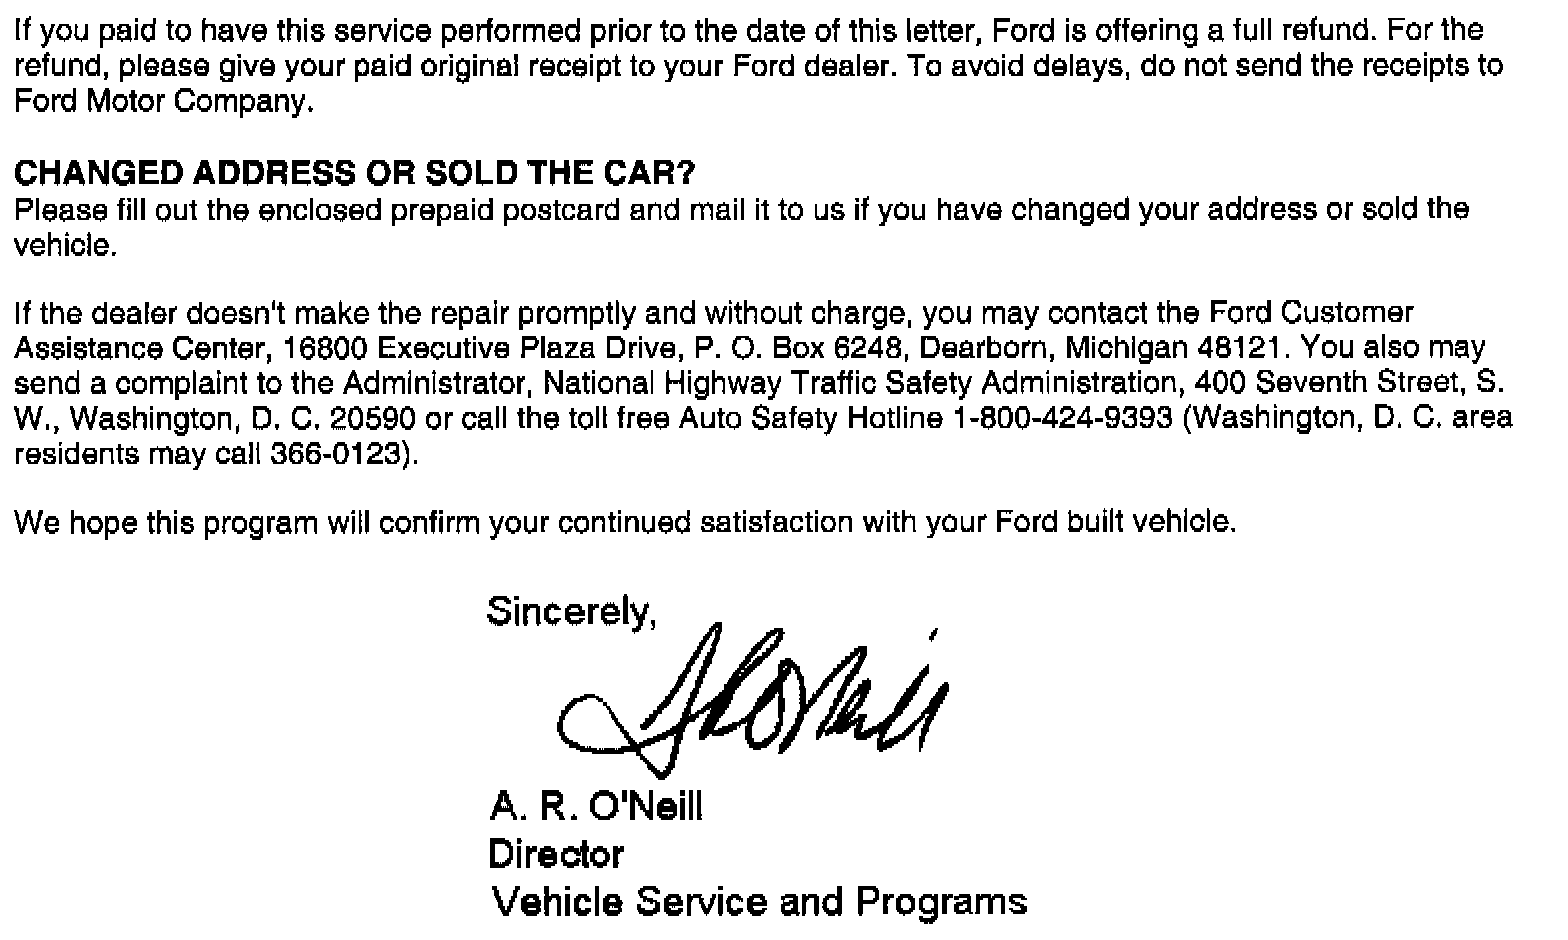Click the sentence starting 'We hope this program'
1568x940 pixels.
point(625,522)
